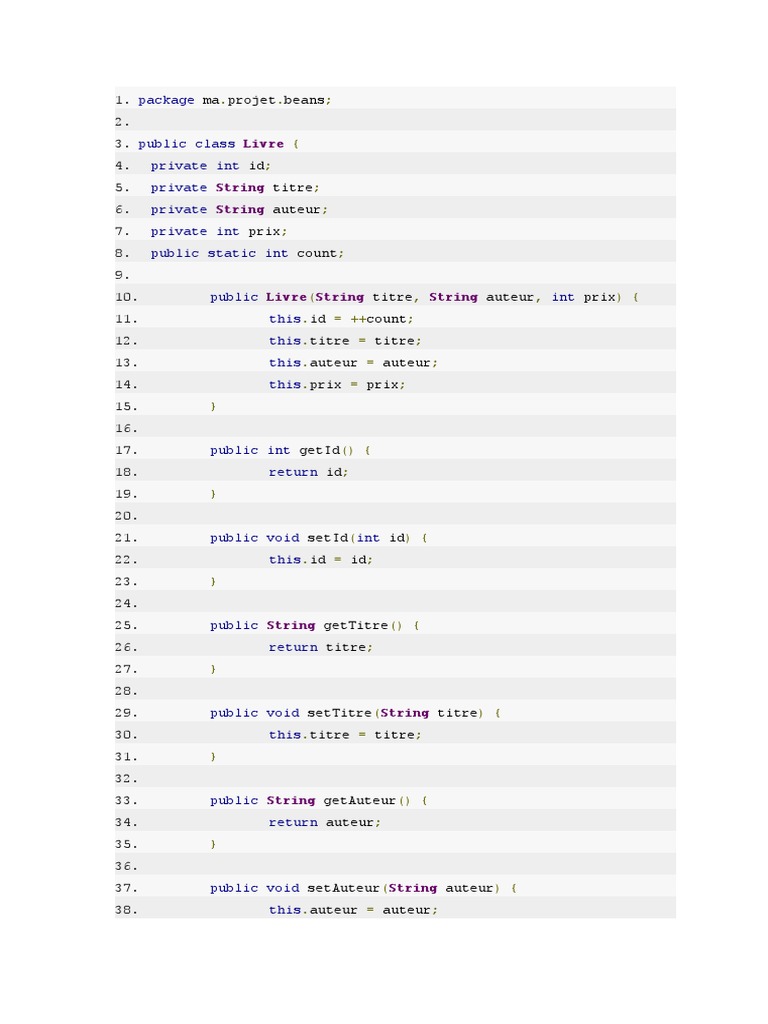
Task: Click closing brace on line 23
Action: tap(213, 582)
